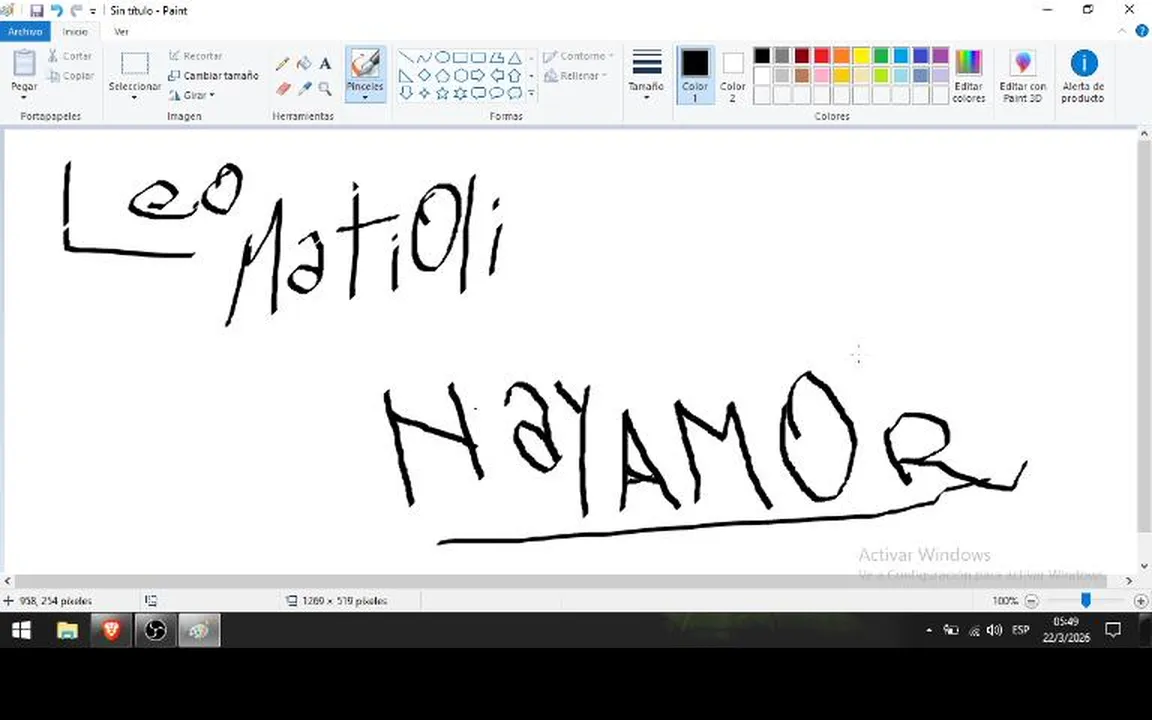Open the Seleccionar dropdown arrow
The width and height of the screenshot is (1152, 720).
pos(134,98)
